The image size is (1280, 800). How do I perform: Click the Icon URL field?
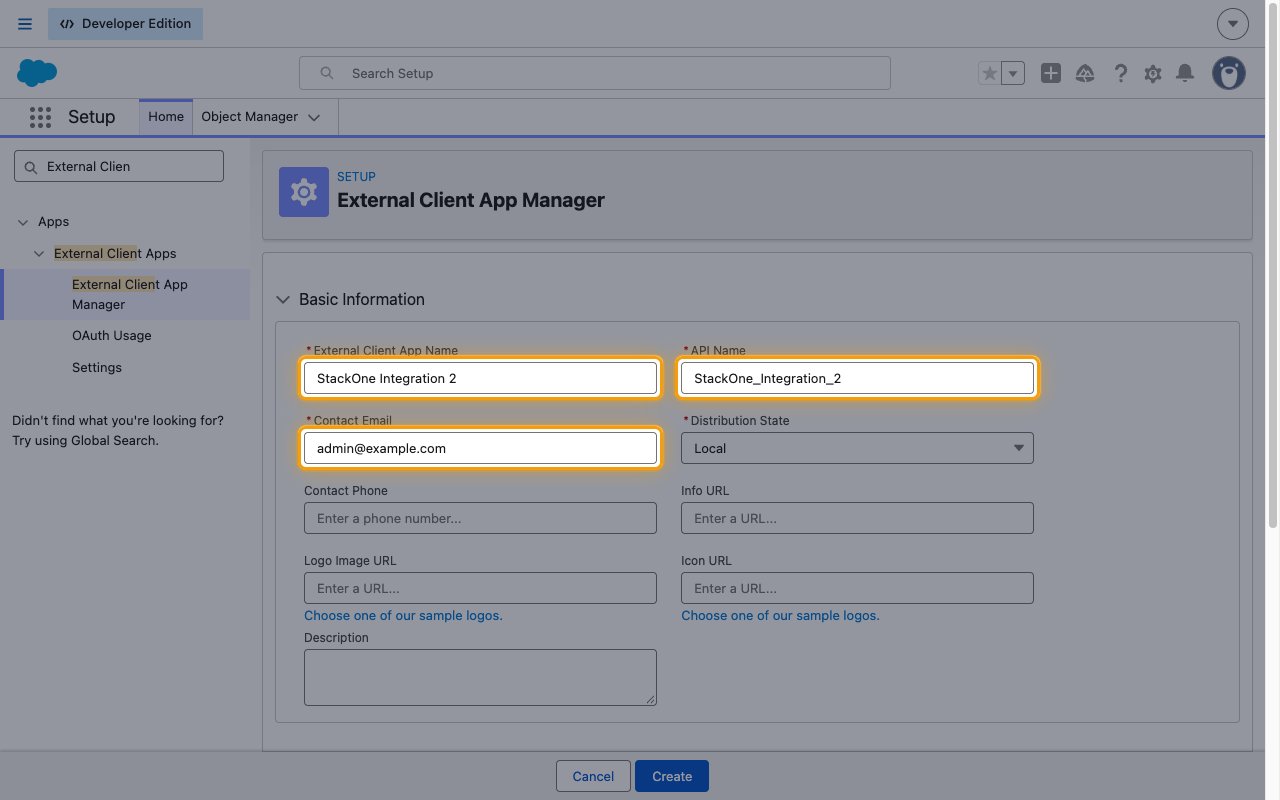click(857, 588)
